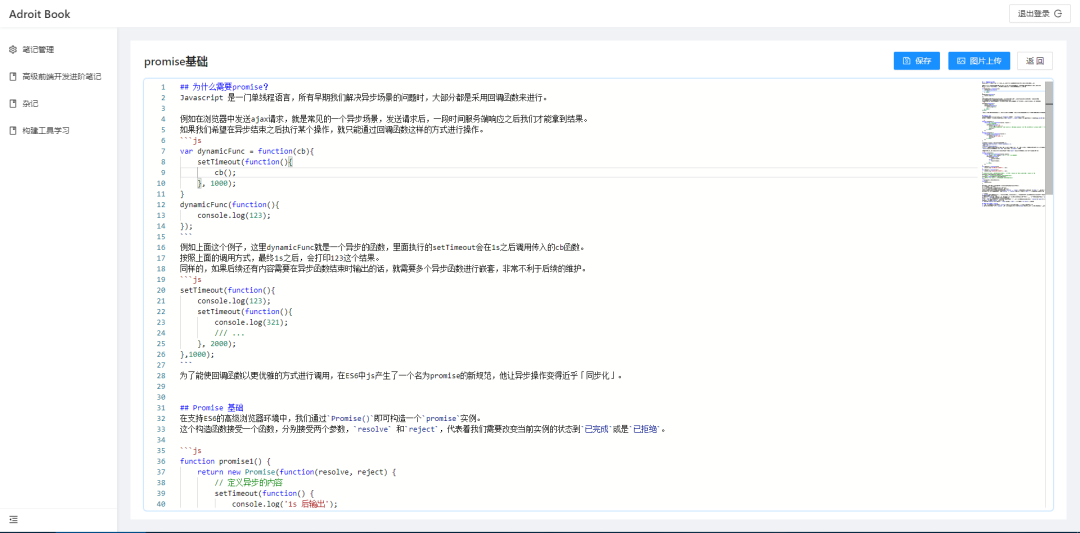This screenshot has width=1080, height=533.
Task: Click the Adroit Book logo title
Action: click(39, 14)
